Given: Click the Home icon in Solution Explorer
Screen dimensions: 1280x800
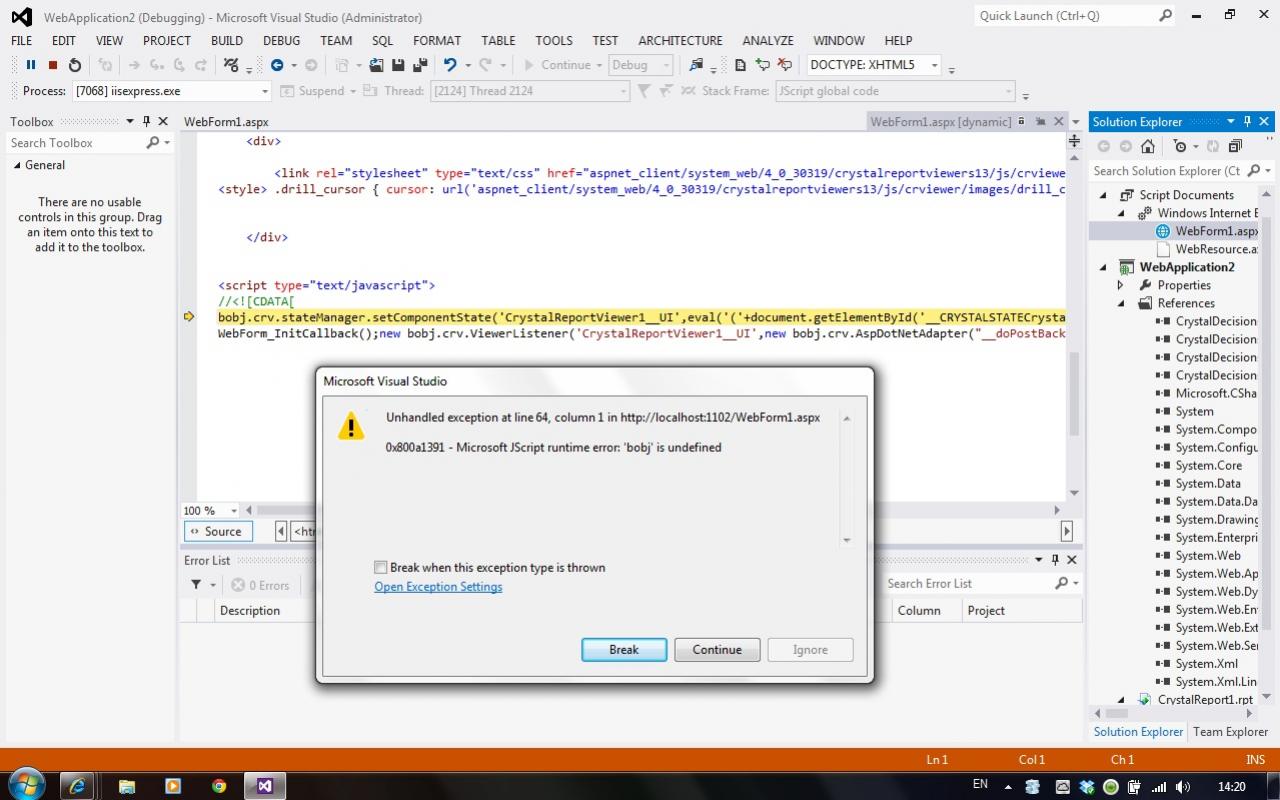Looking at the screenshot, I should 1148,146.
